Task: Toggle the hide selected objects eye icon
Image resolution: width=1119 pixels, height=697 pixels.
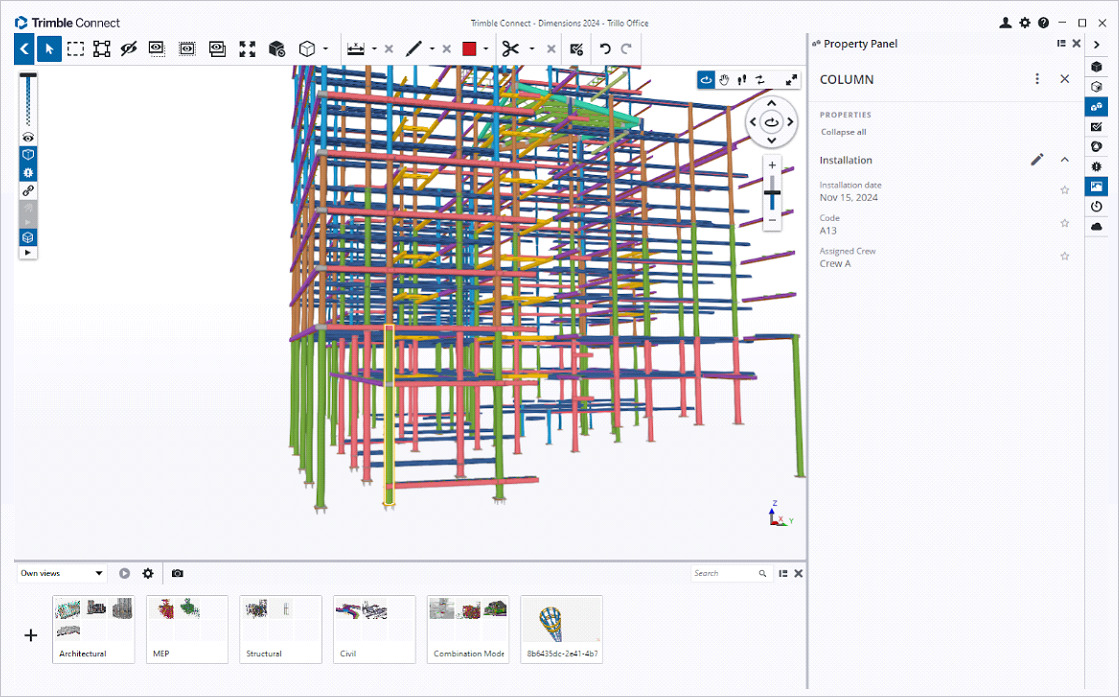Action: (128, 49)
